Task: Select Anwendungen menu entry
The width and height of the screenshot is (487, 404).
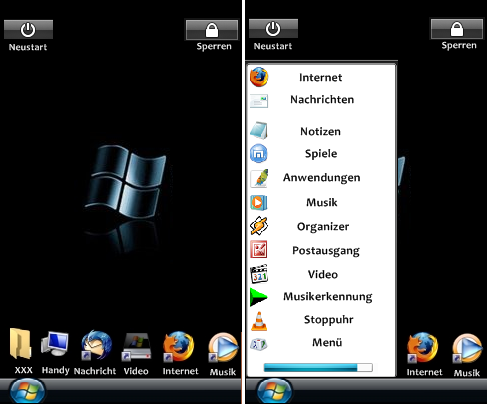Action: (x=321, y=178)
